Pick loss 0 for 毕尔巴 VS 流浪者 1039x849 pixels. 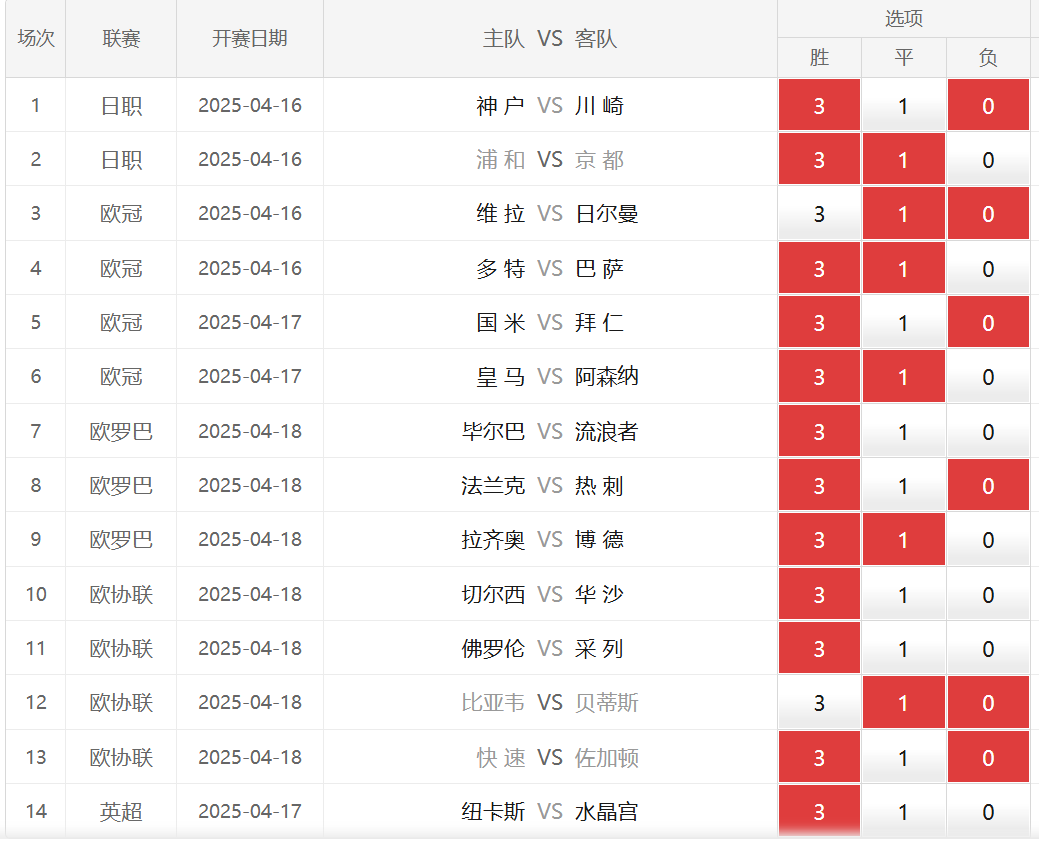[988, 431]
